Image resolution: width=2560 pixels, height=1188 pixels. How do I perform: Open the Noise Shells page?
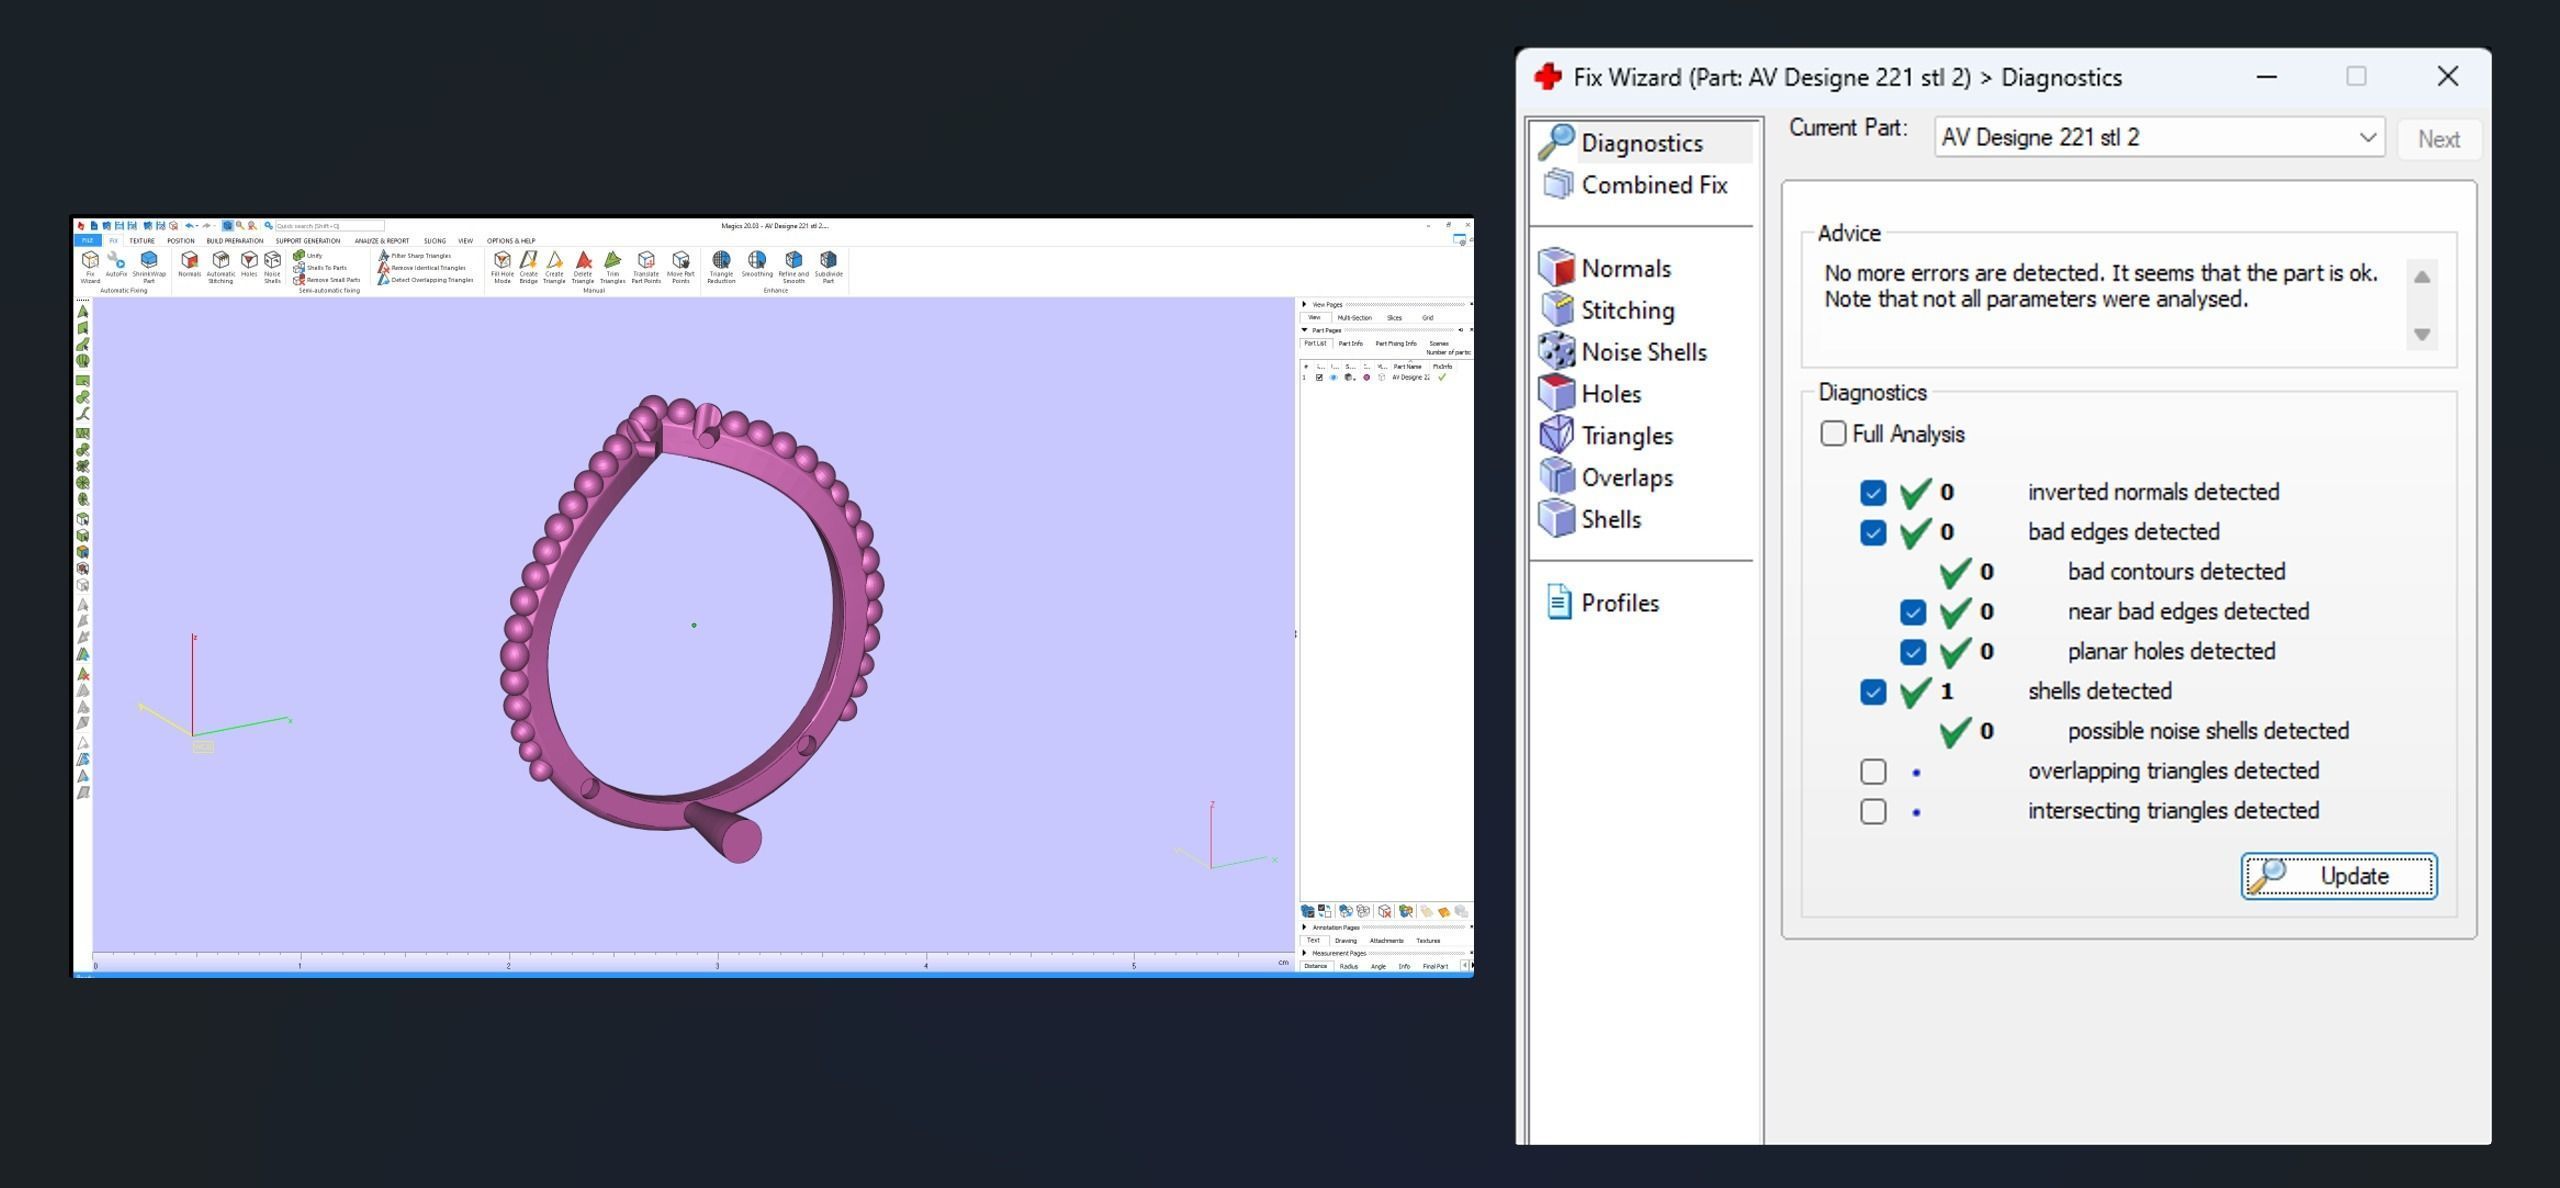[1643, 352]
